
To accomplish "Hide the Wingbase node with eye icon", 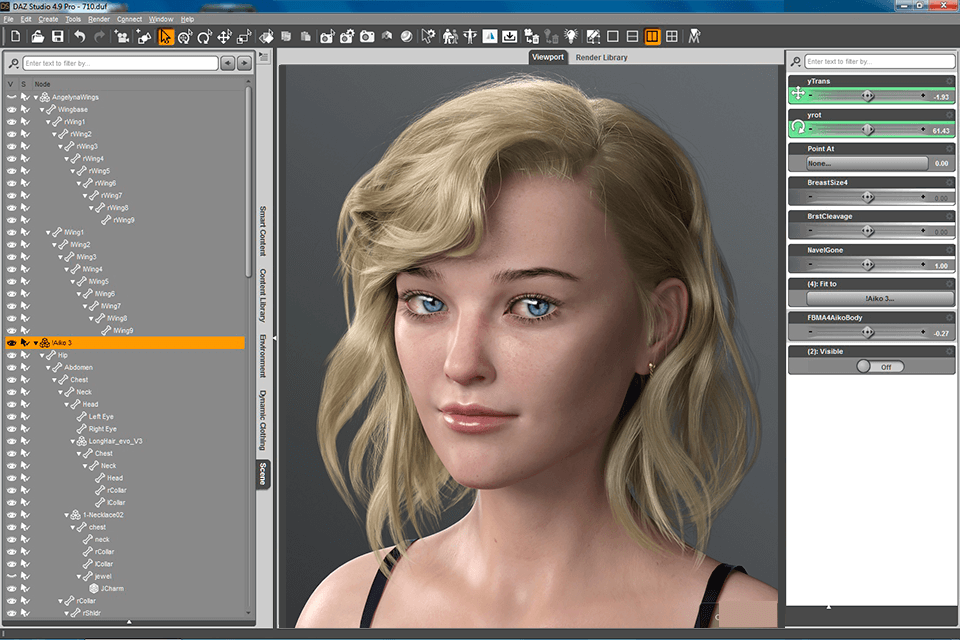I will coord(12,109).
